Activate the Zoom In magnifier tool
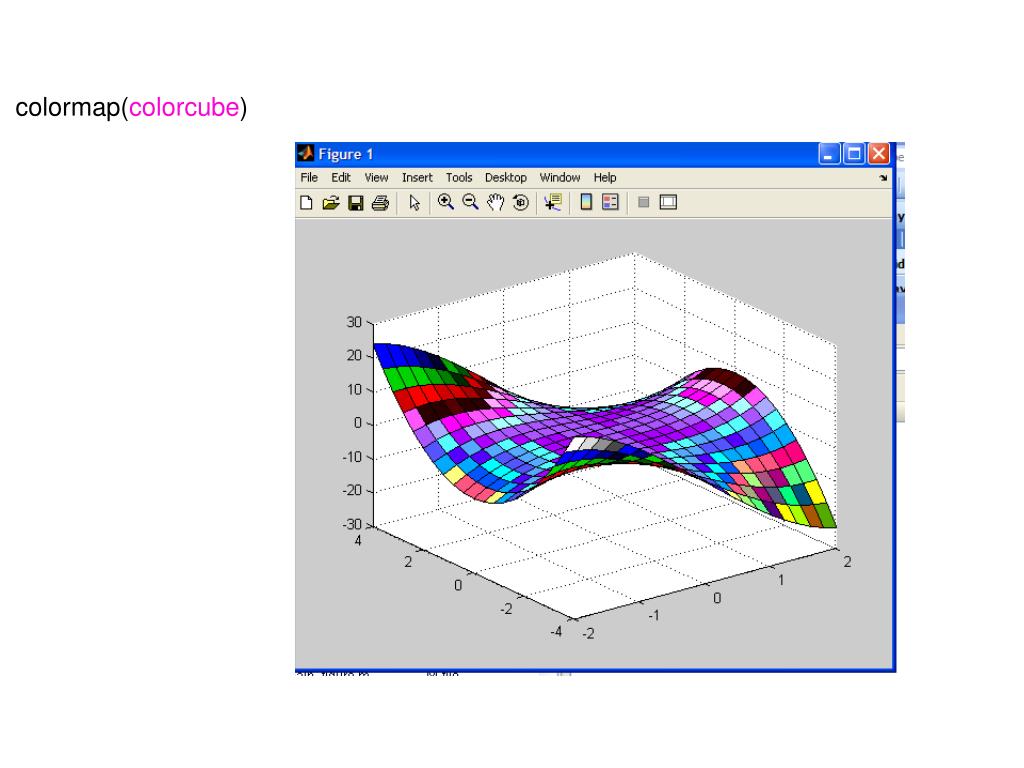 coord(445,202)
